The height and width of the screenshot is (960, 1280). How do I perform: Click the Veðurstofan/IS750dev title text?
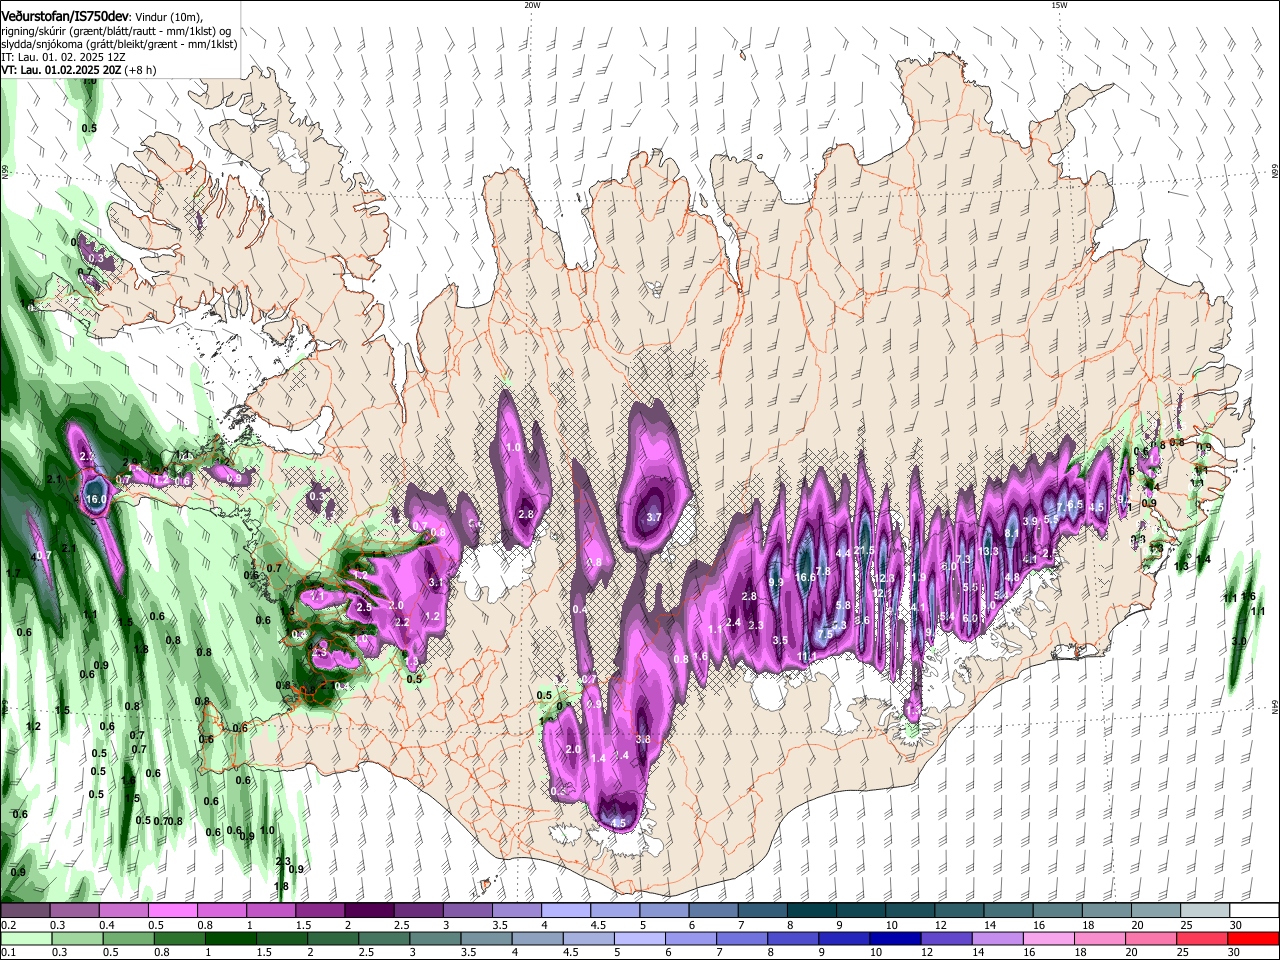pos(64,16)
